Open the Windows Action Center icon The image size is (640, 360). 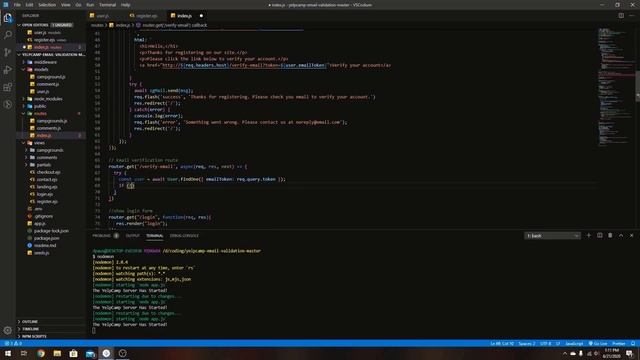click(630, 353)
